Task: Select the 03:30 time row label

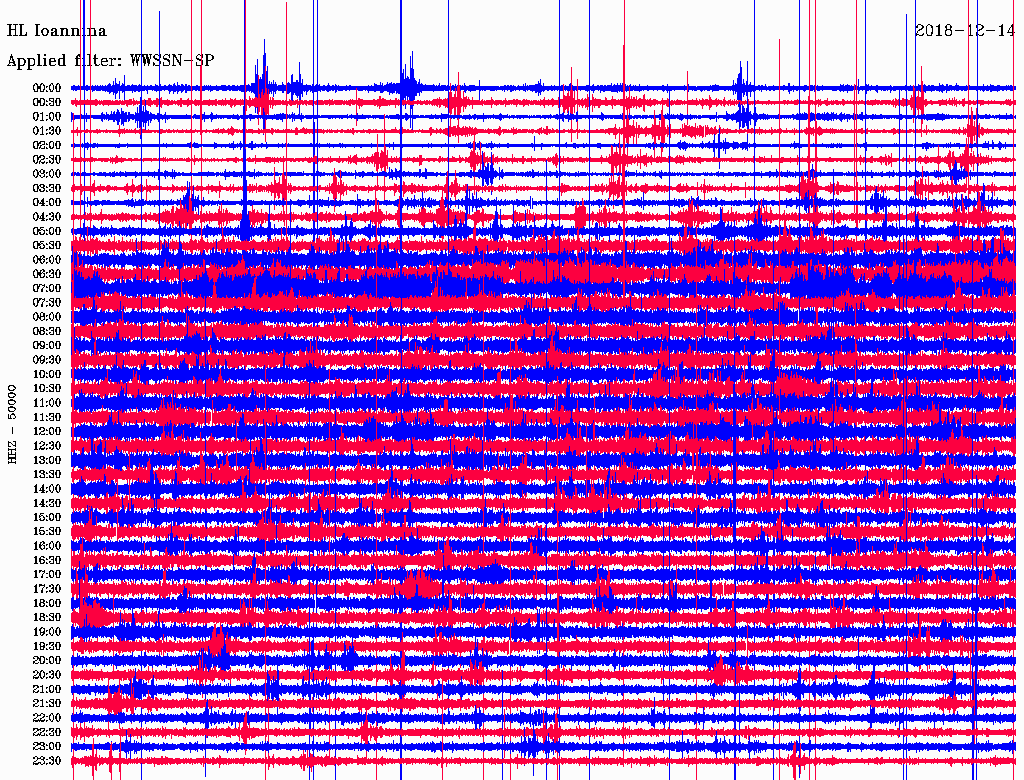Action: coord(47,188)
